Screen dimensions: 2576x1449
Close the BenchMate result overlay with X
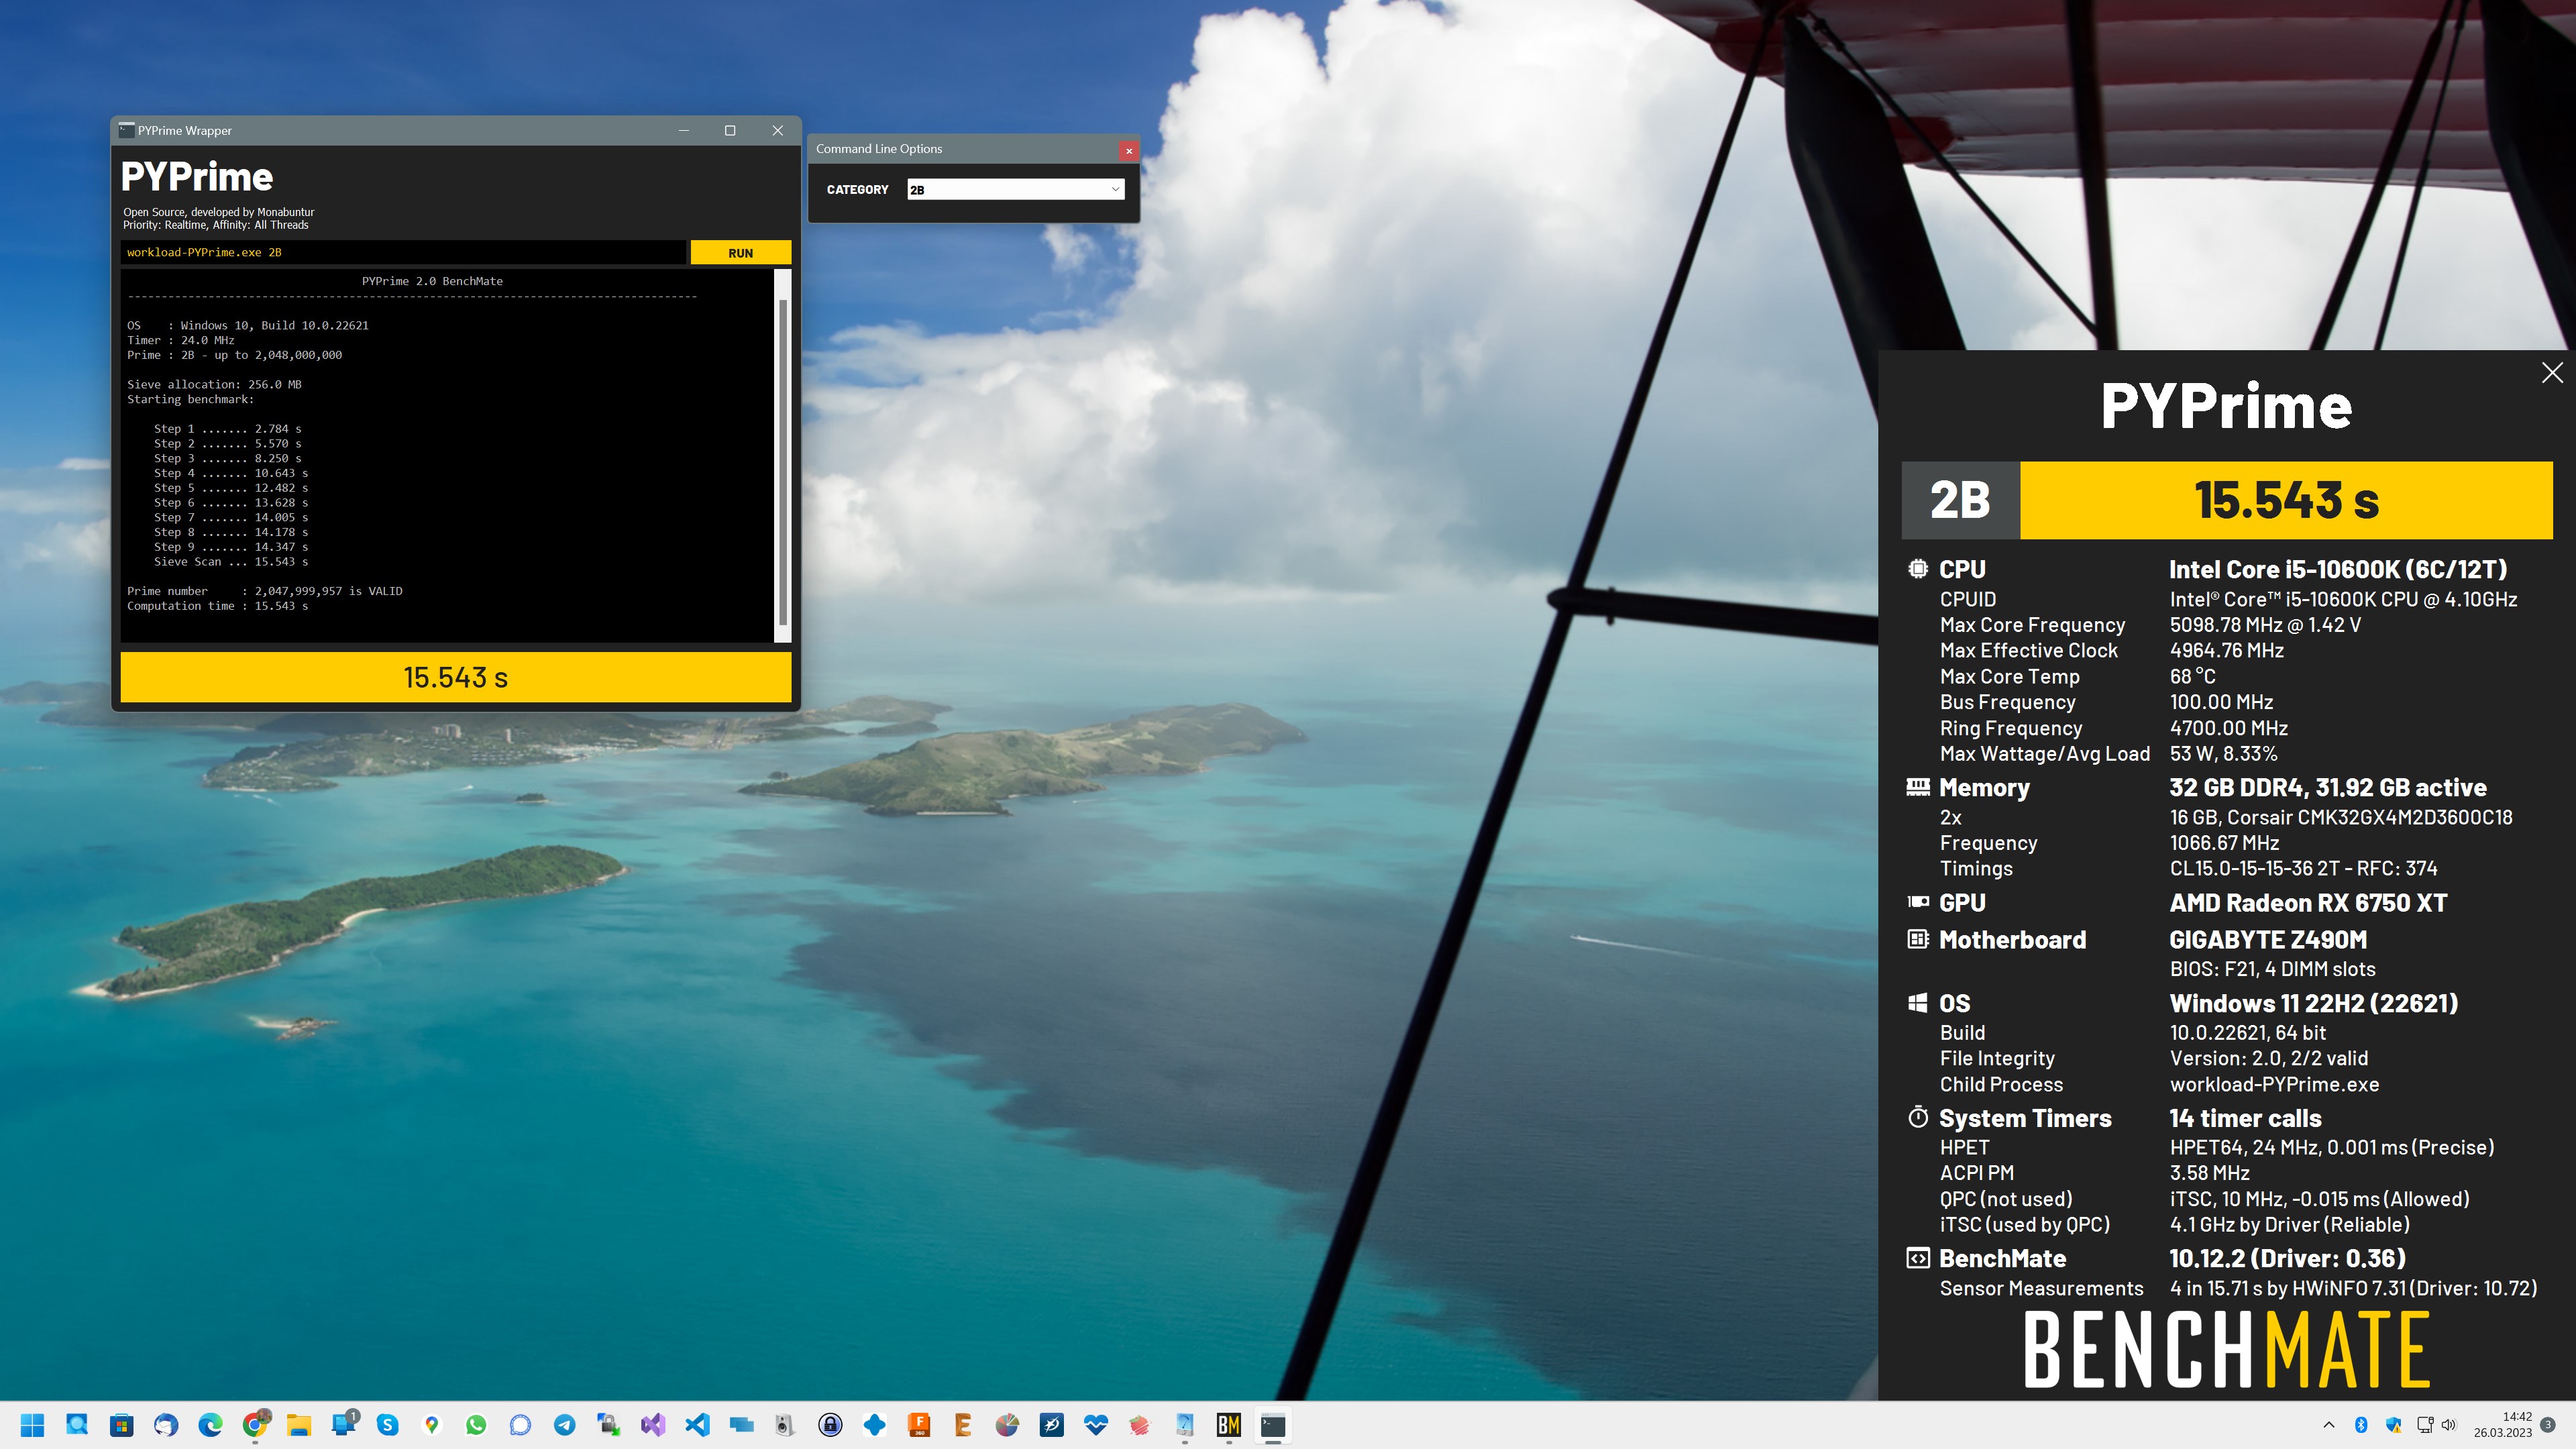click(x=2552, y=373)
